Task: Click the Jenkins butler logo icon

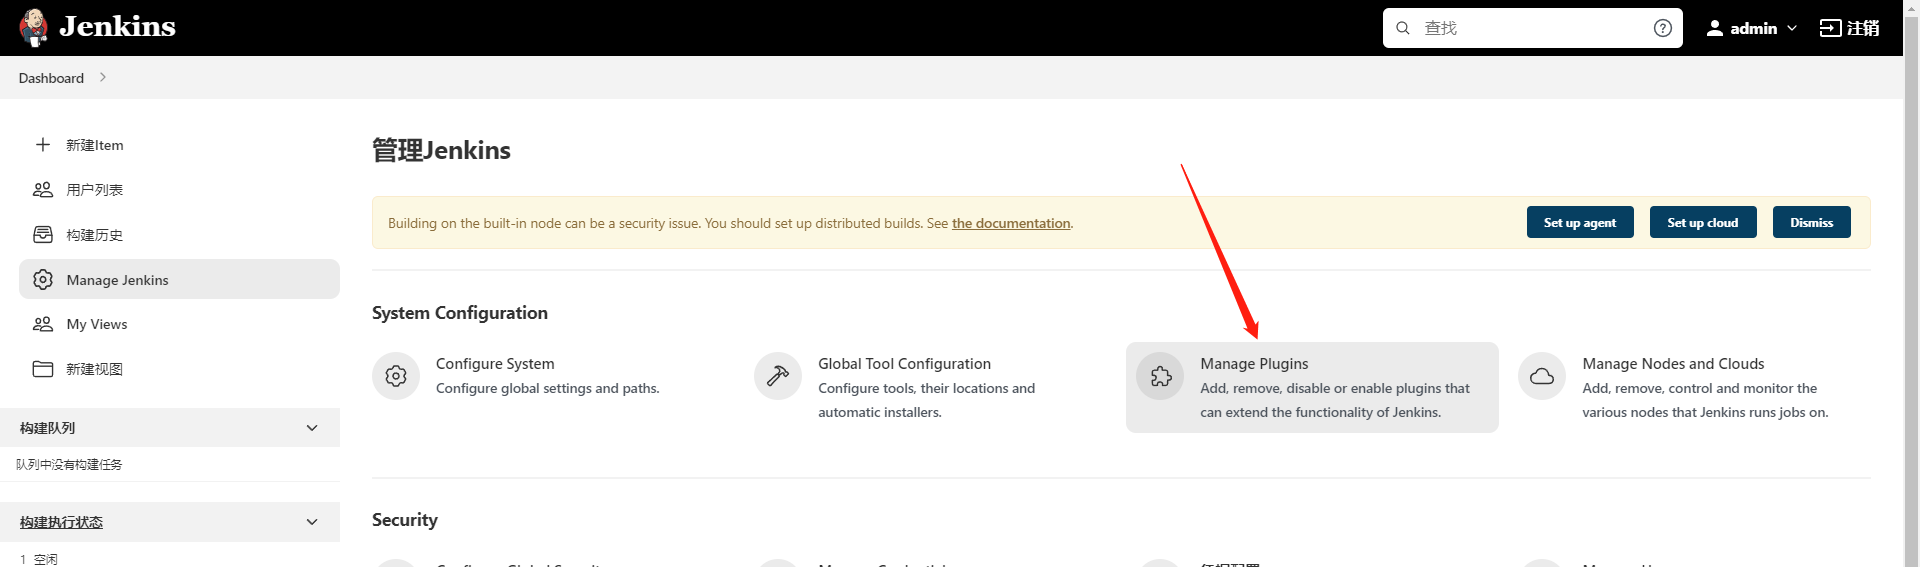Action: (34, 28)
